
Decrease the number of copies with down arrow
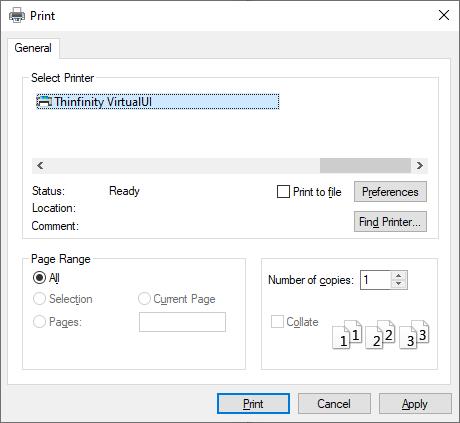pos(399,284)
